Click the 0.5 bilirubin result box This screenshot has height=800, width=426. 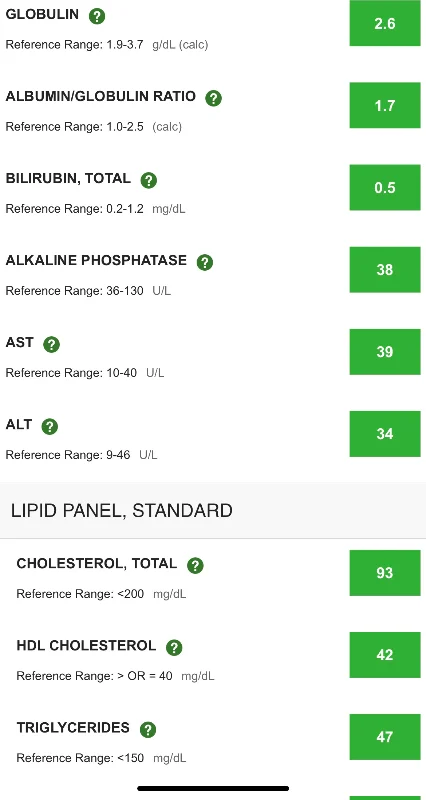[385, 187]
